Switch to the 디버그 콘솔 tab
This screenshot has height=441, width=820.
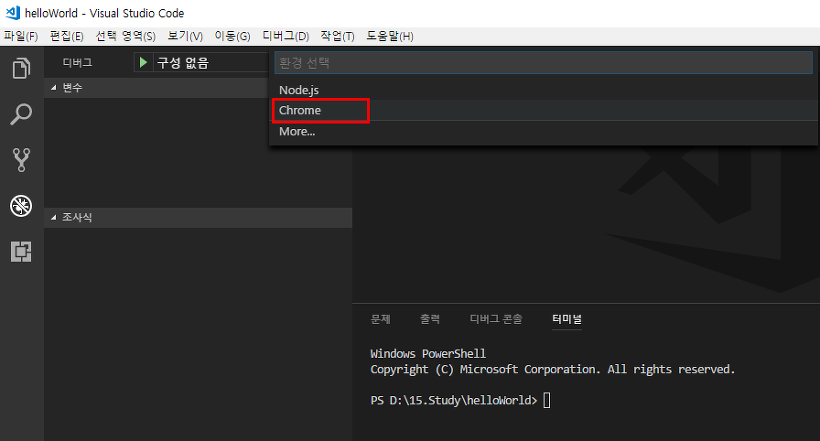[x=496, y=319]
